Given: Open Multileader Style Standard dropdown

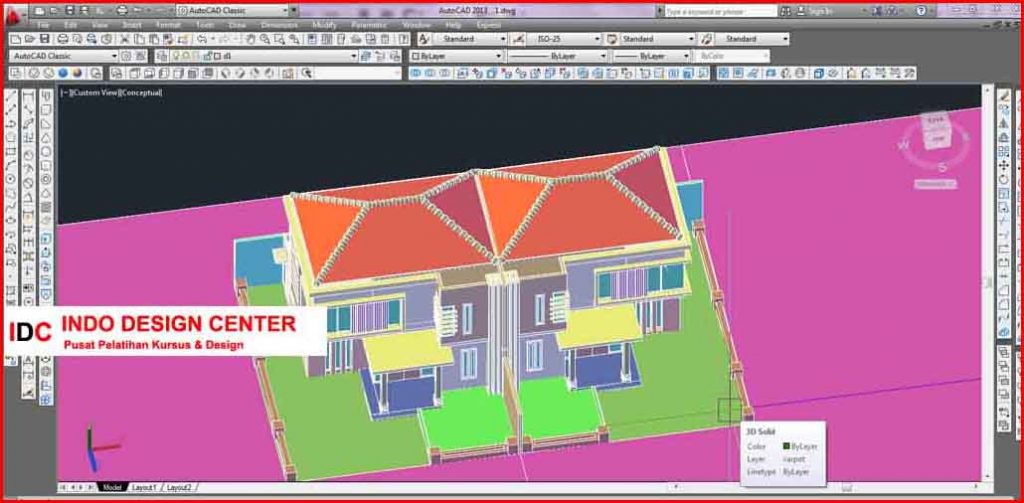Looking at the screenshot, I should pos(785,39).
